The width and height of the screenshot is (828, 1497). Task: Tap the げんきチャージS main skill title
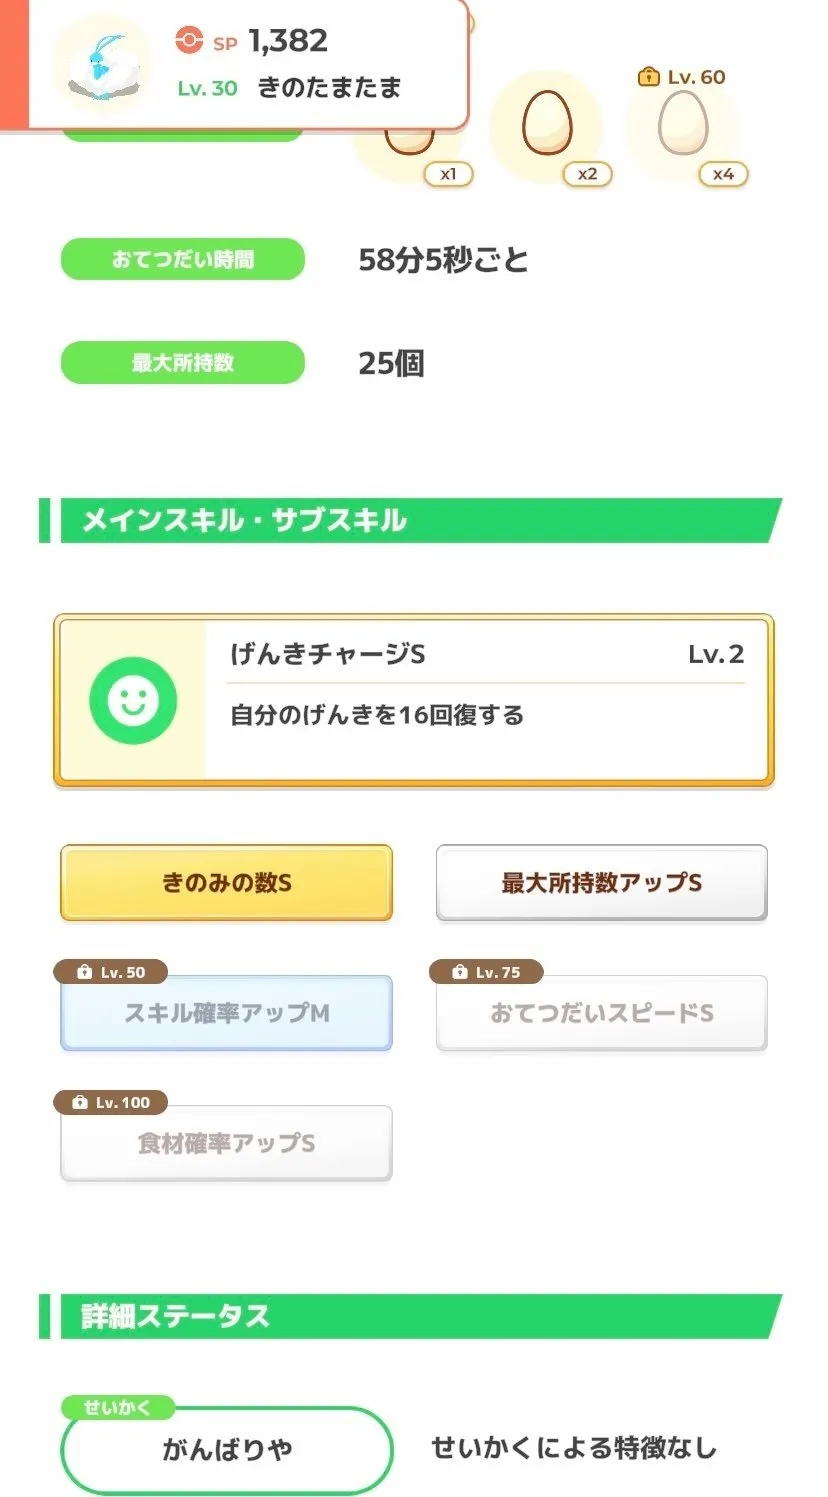(328, 654)
